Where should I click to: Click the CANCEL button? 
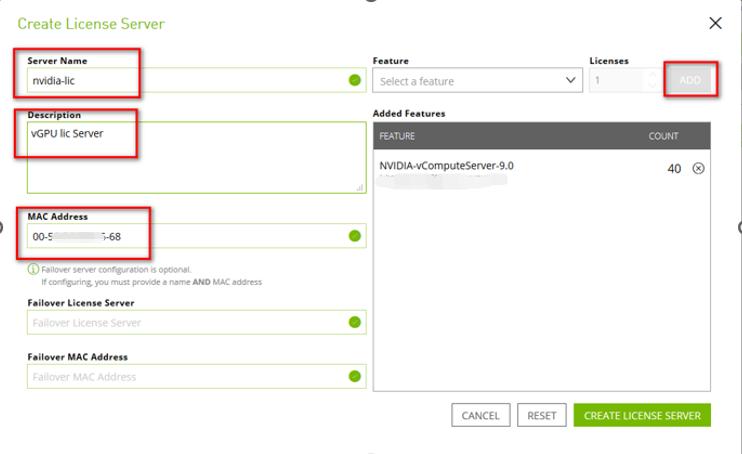point(480,415)
